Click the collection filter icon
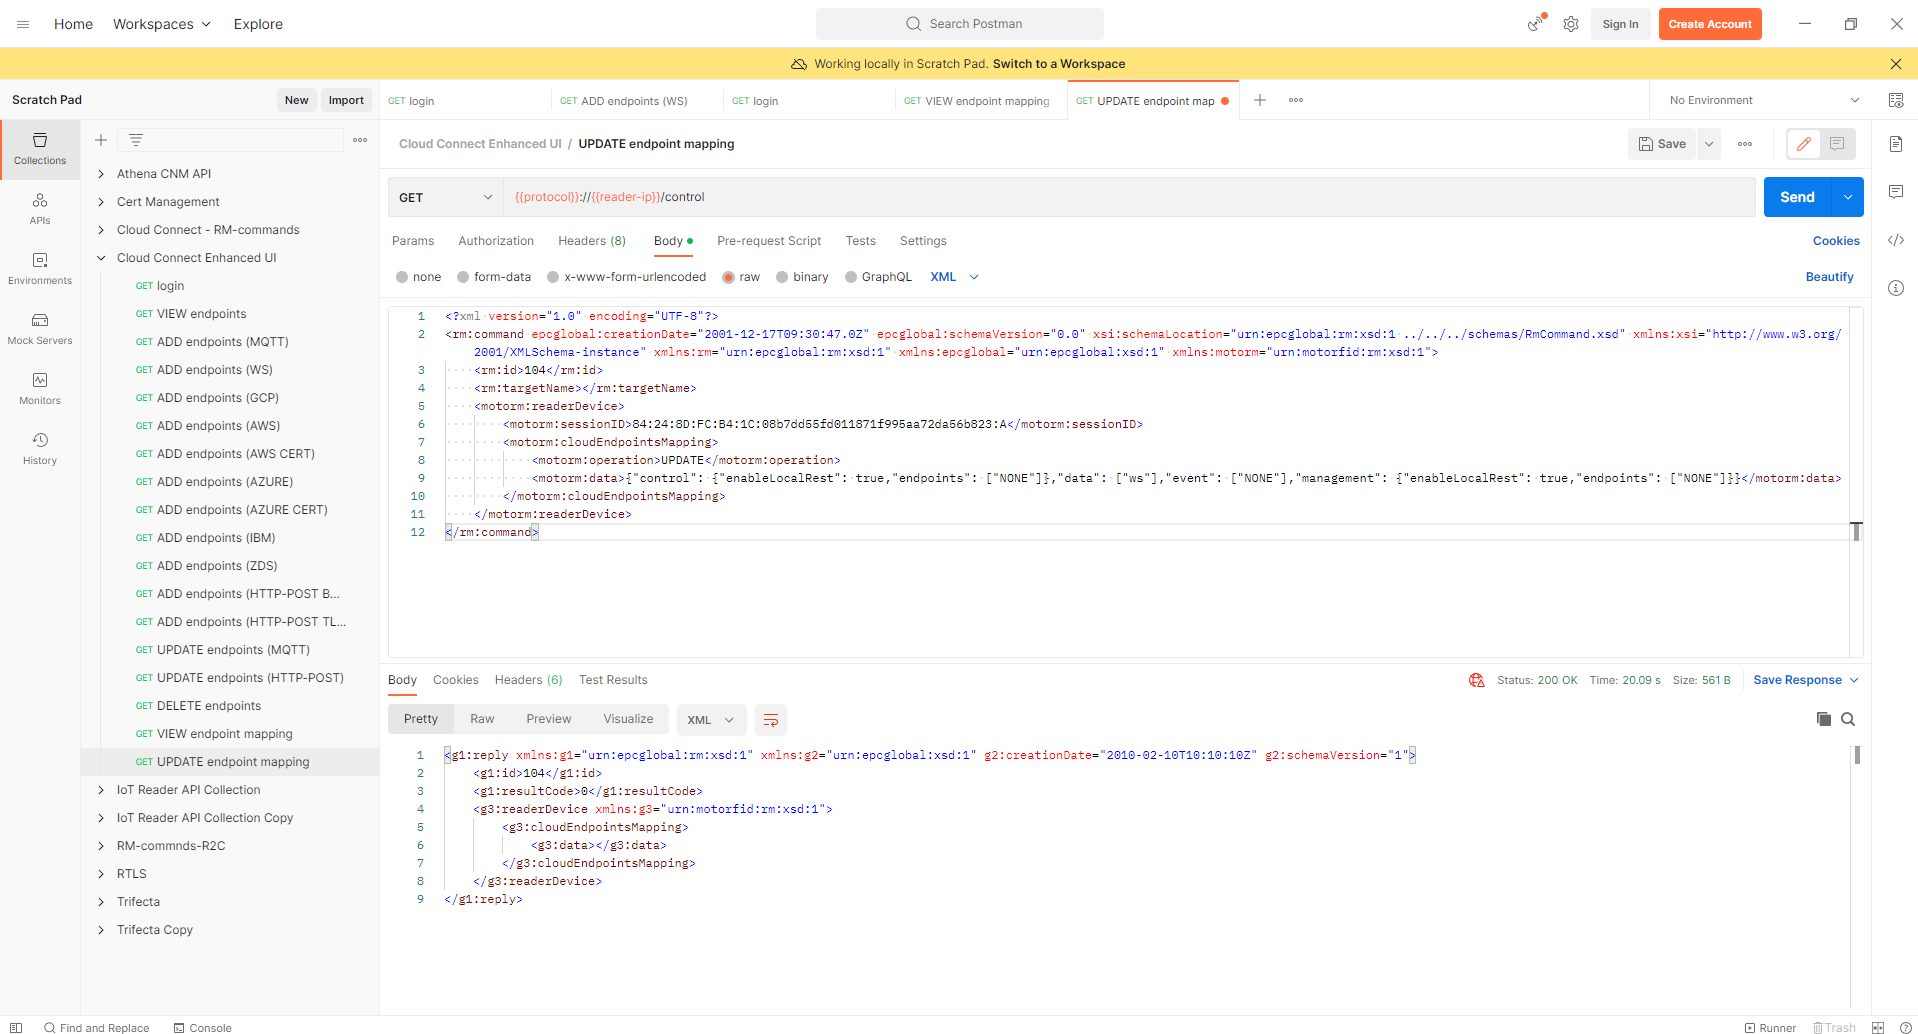This screenshot has height=1034, width=1918. point(136,140)
